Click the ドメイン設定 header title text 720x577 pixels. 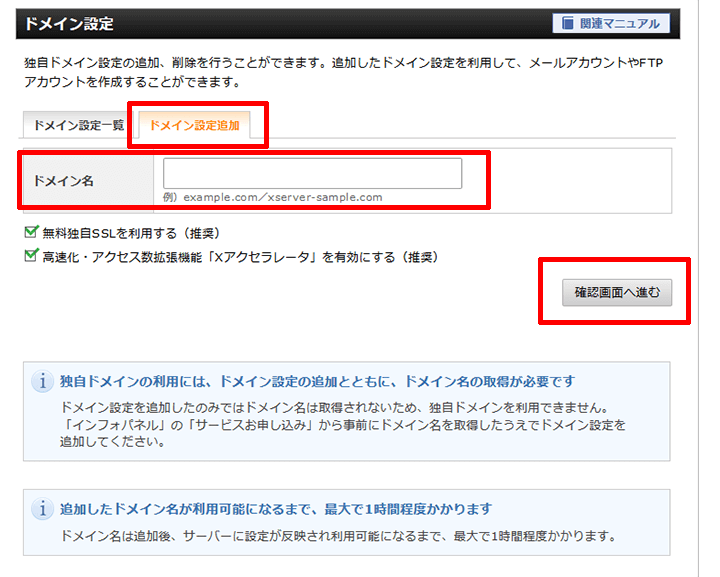[69, 23]
